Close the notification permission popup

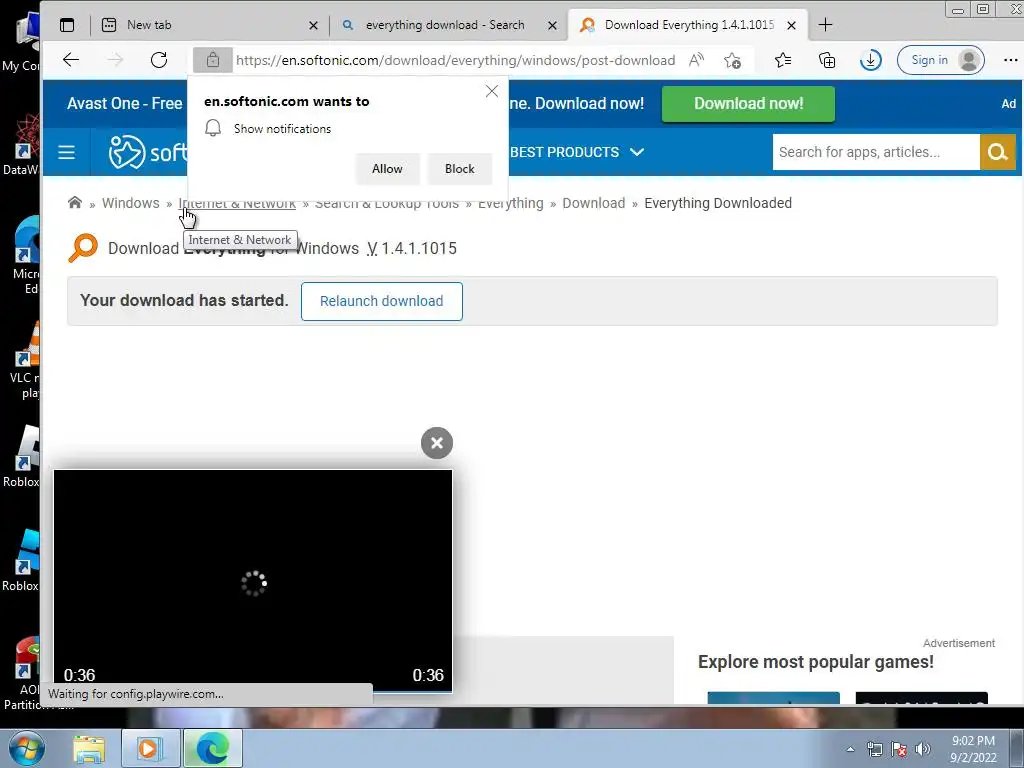point(492,91)
